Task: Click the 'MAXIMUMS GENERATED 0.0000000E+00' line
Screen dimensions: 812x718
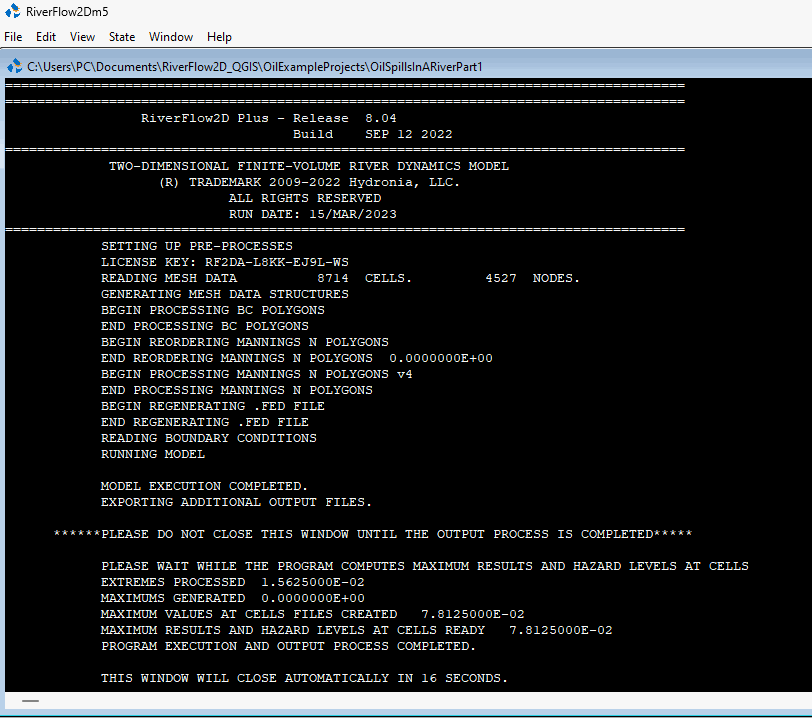Action: click(233, 598)
